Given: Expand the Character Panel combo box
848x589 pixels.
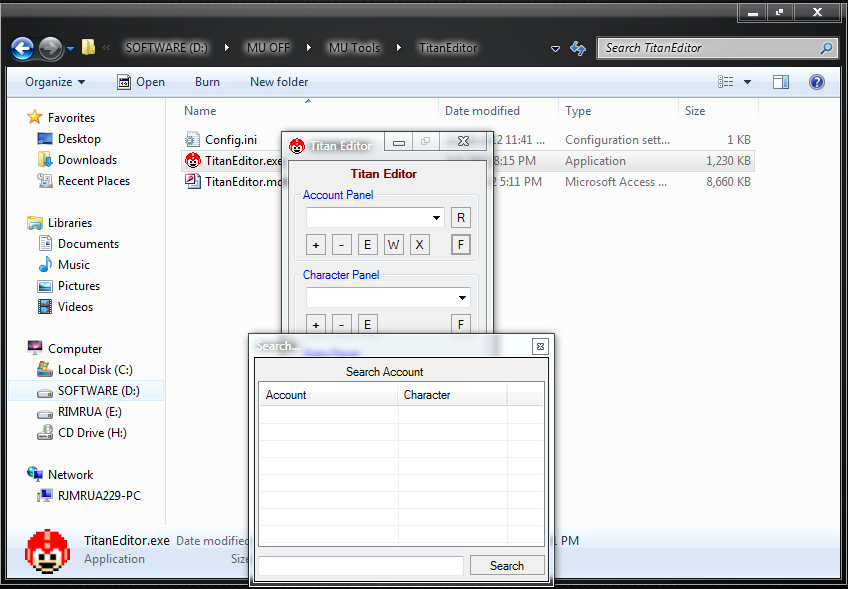Looking at the screenshot, I should [462, 298].
